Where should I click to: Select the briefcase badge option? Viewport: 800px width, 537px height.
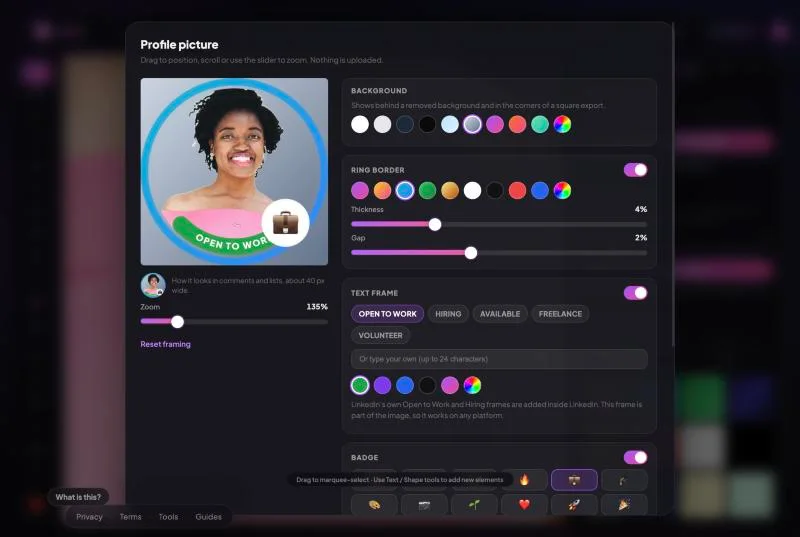tap(574, 480)
